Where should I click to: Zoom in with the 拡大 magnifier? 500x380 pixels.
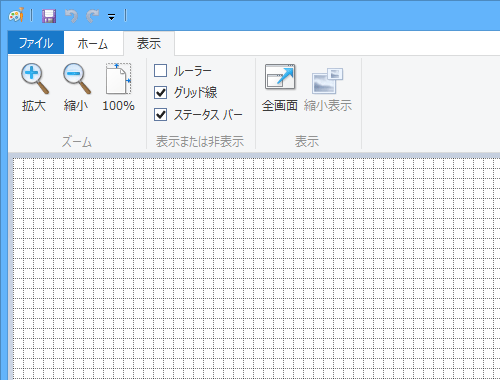point(34,88)
